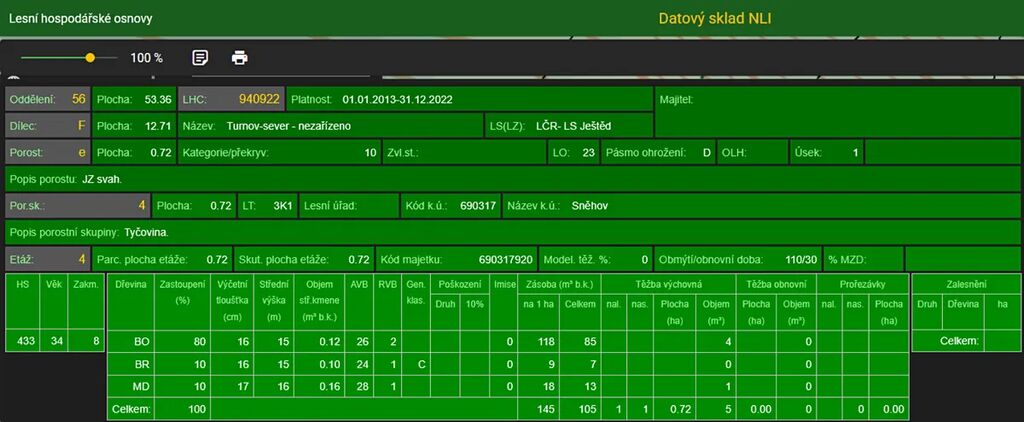Click the LHC code 940922
Screen dimensions: 1024x422
pyautogui.click(x=259, y=100)
